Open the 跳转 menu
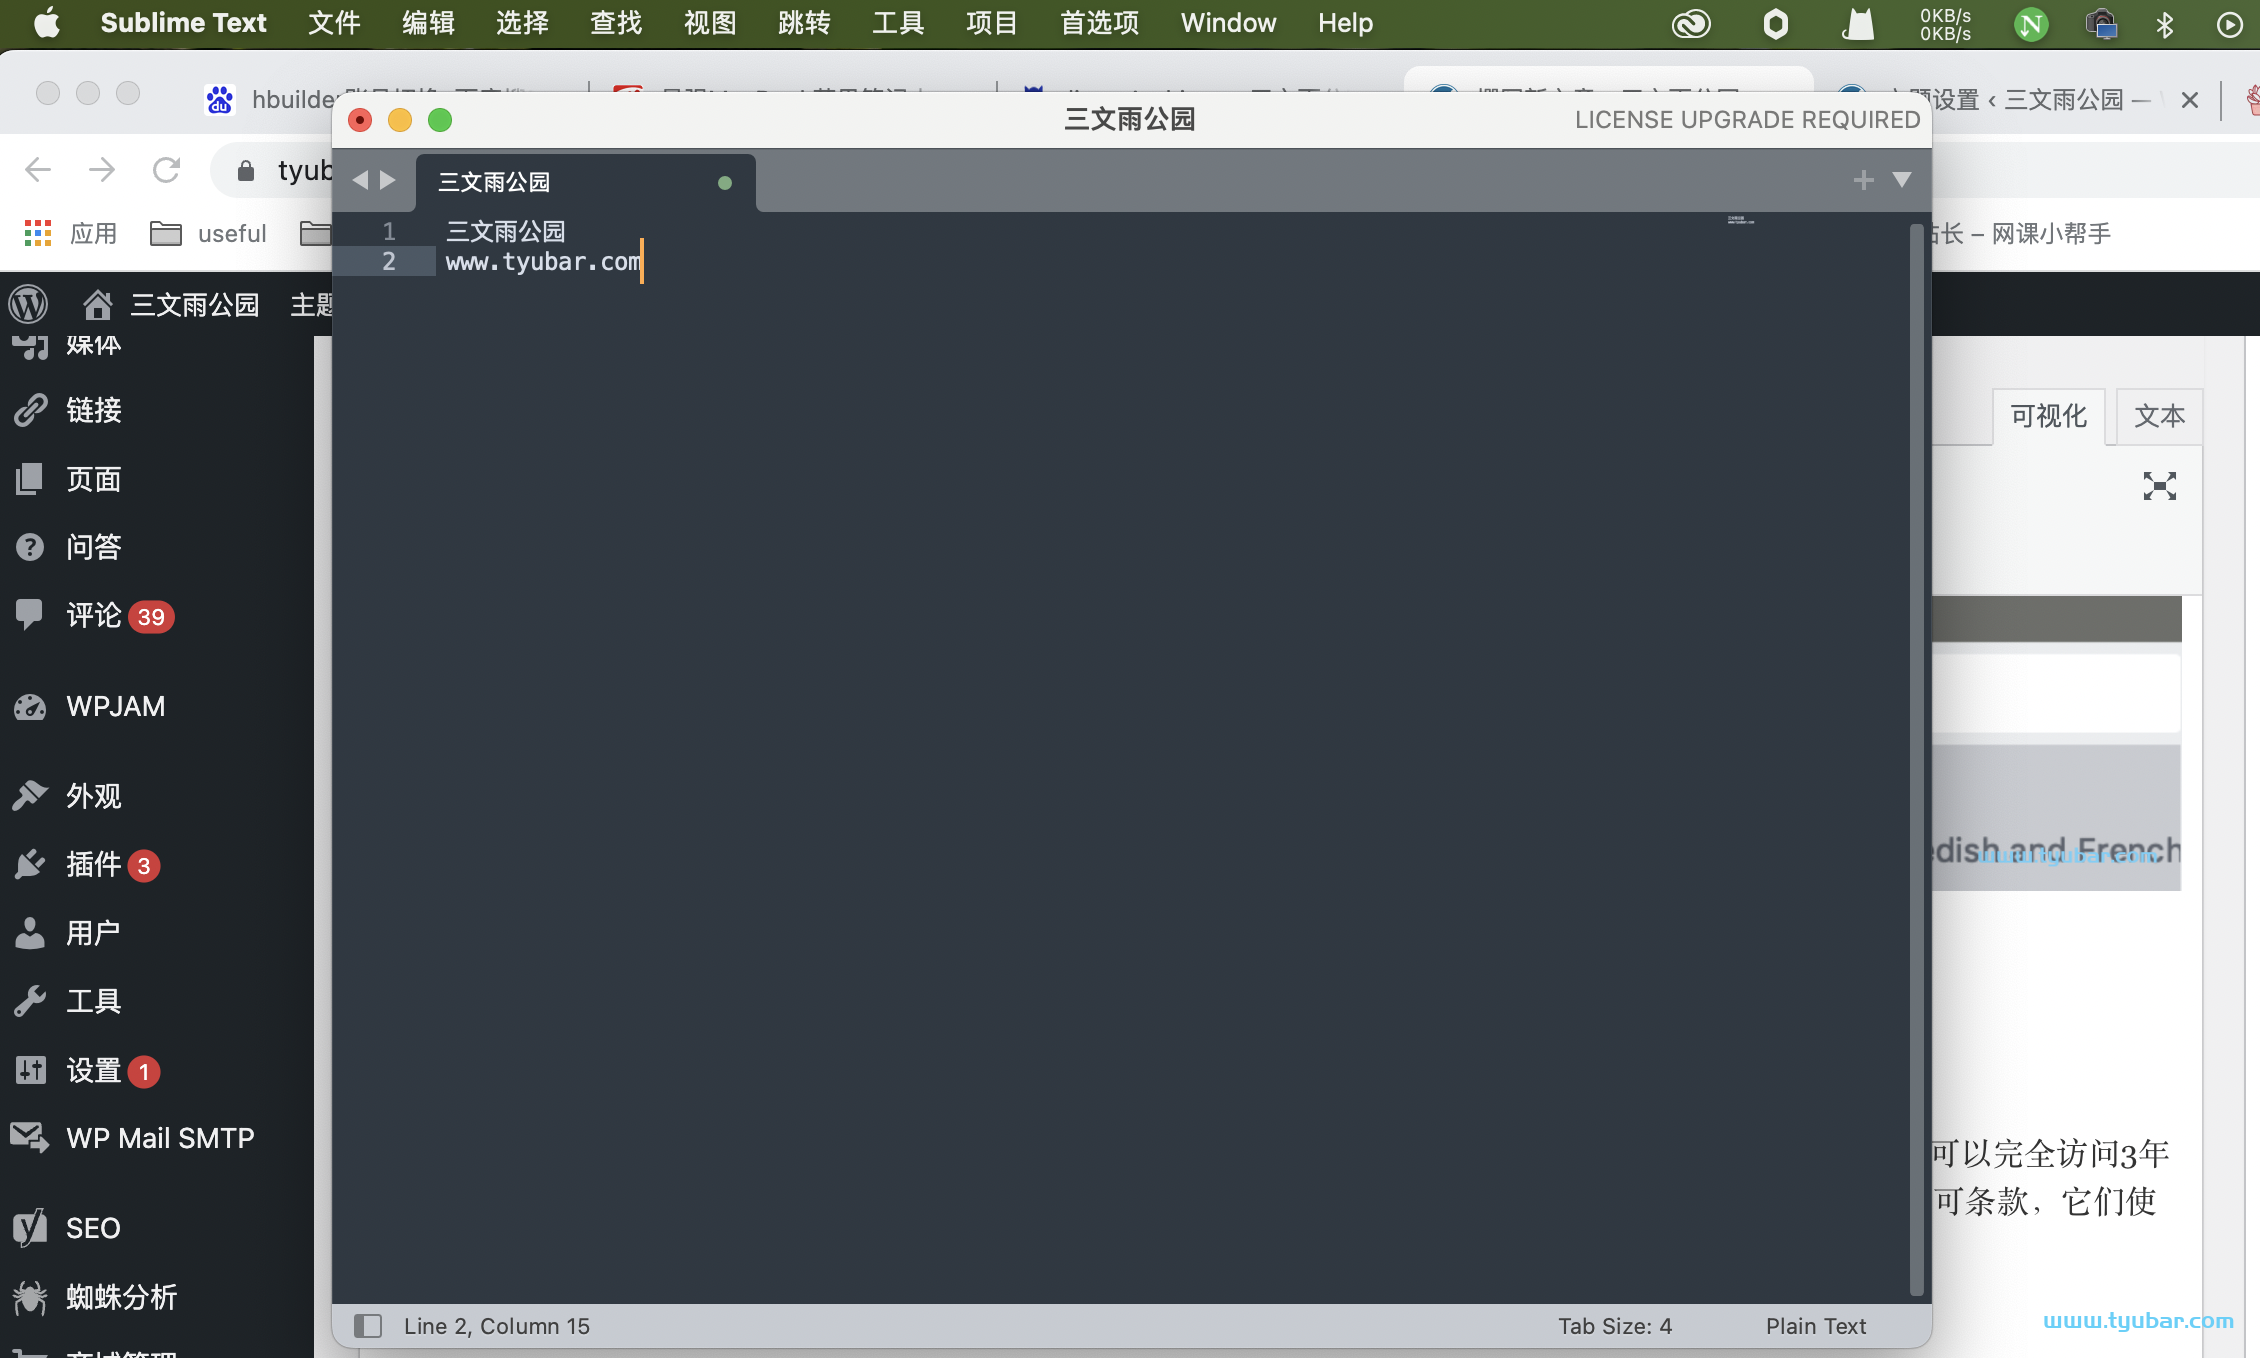2260x1358 pixels. (x=804, y=23)
